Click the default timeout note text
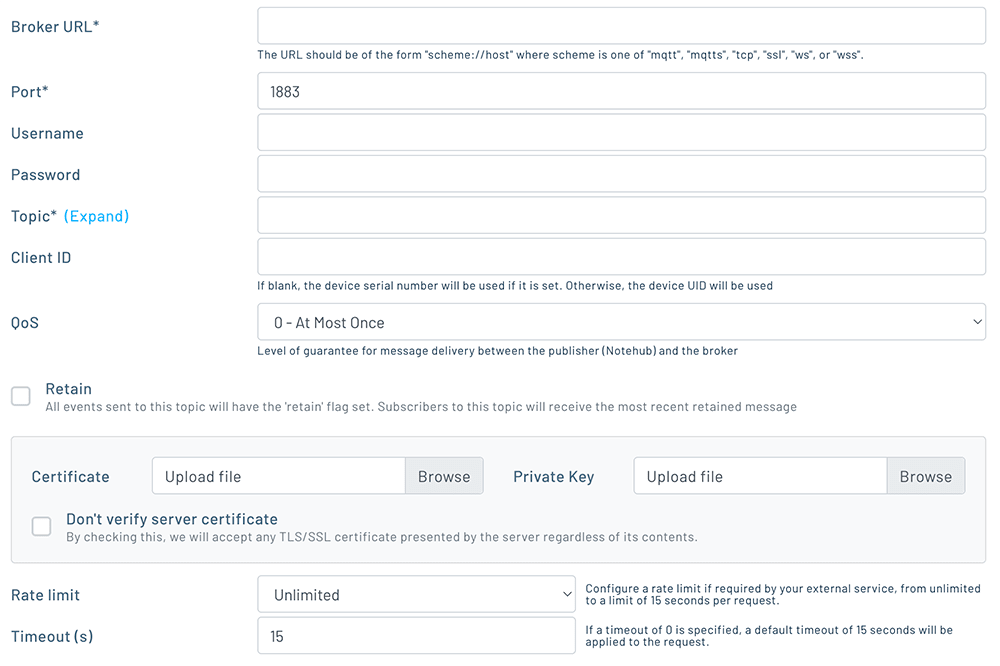 coord(769,636)
